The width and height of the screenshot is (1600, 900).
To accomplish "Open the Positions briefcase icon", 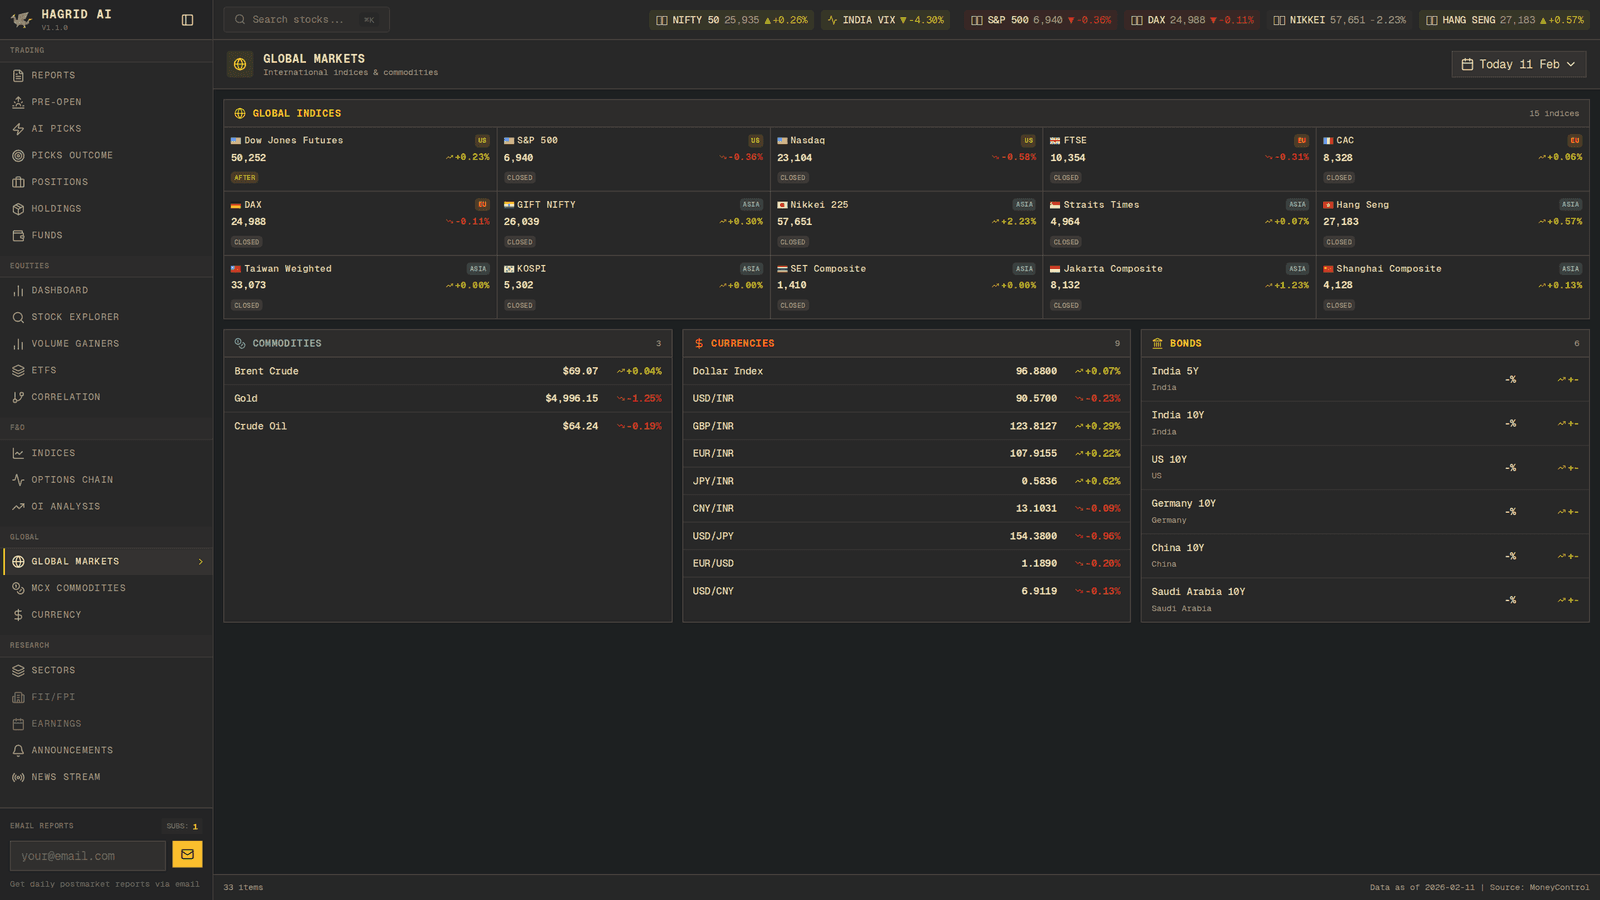I will [x=18, y=182].
